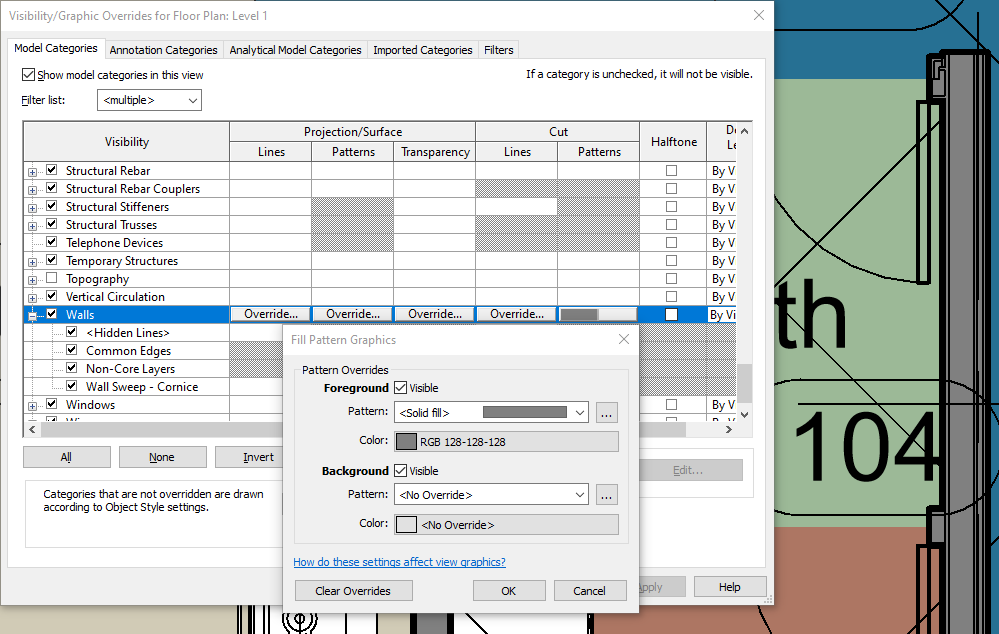Image resolution: width=999 pixels, height=634 pixels.
Task: Collapse the Walls category
Action: pyautogui.click(x=32, y=315)
